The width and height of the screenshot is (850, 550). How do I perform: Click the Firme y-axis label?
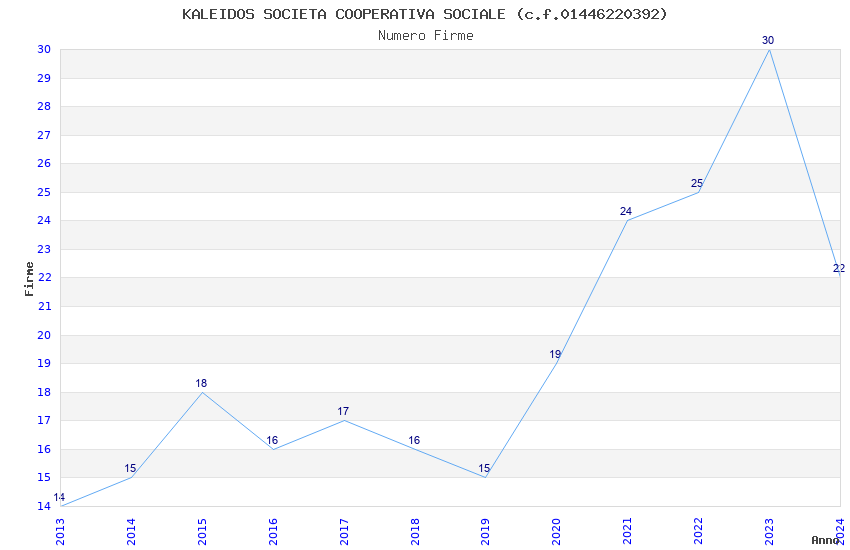pos(29,279)
